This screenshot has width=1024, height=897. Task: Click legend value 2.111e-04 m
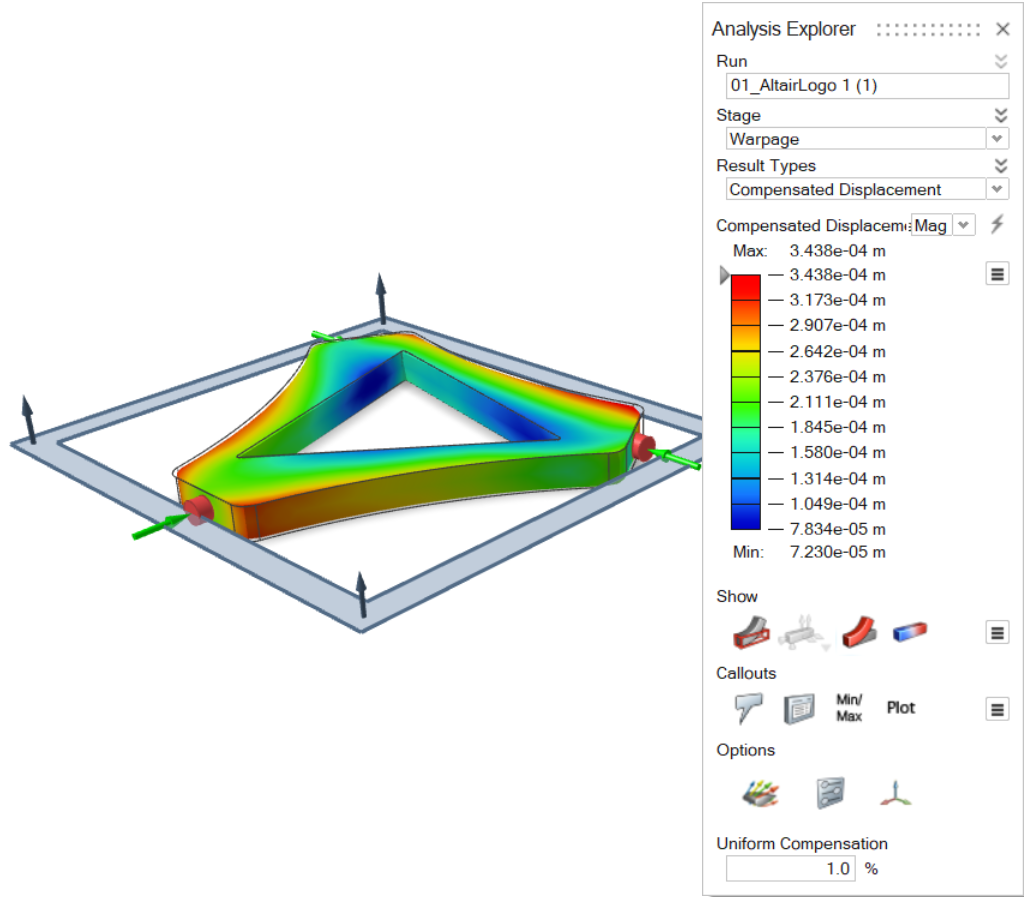[837, 402]
